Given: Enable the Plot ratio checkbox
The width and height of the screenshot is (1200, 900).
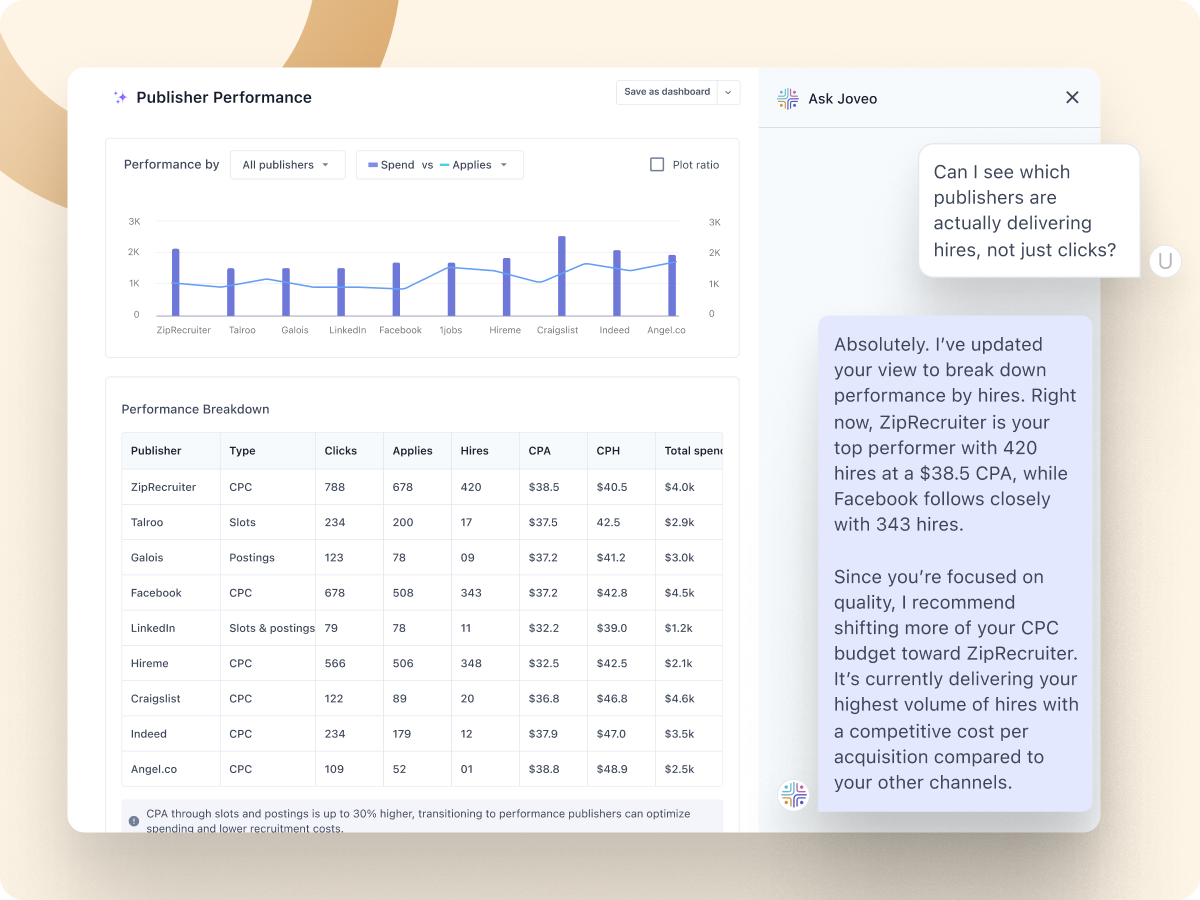Looking at the screenshot, I should [657, 165].
